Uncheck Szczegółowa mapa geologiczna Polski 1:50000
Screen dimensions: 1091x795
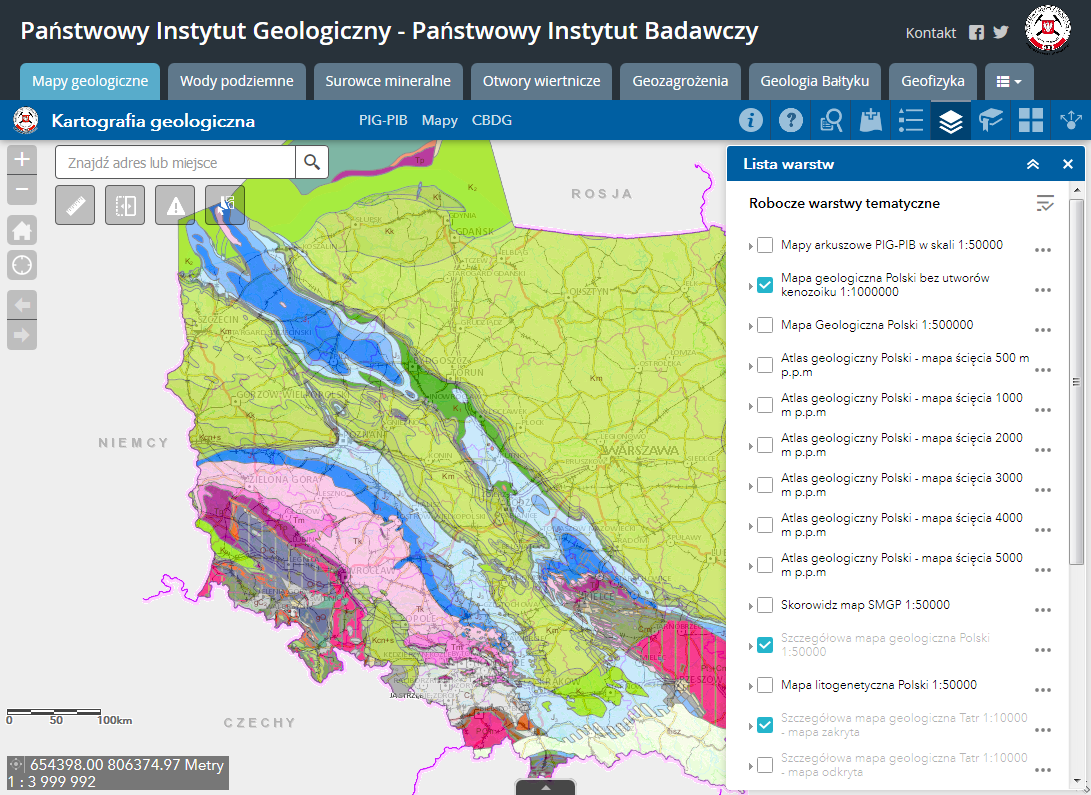pyautogui.click(x=765, y=645)
